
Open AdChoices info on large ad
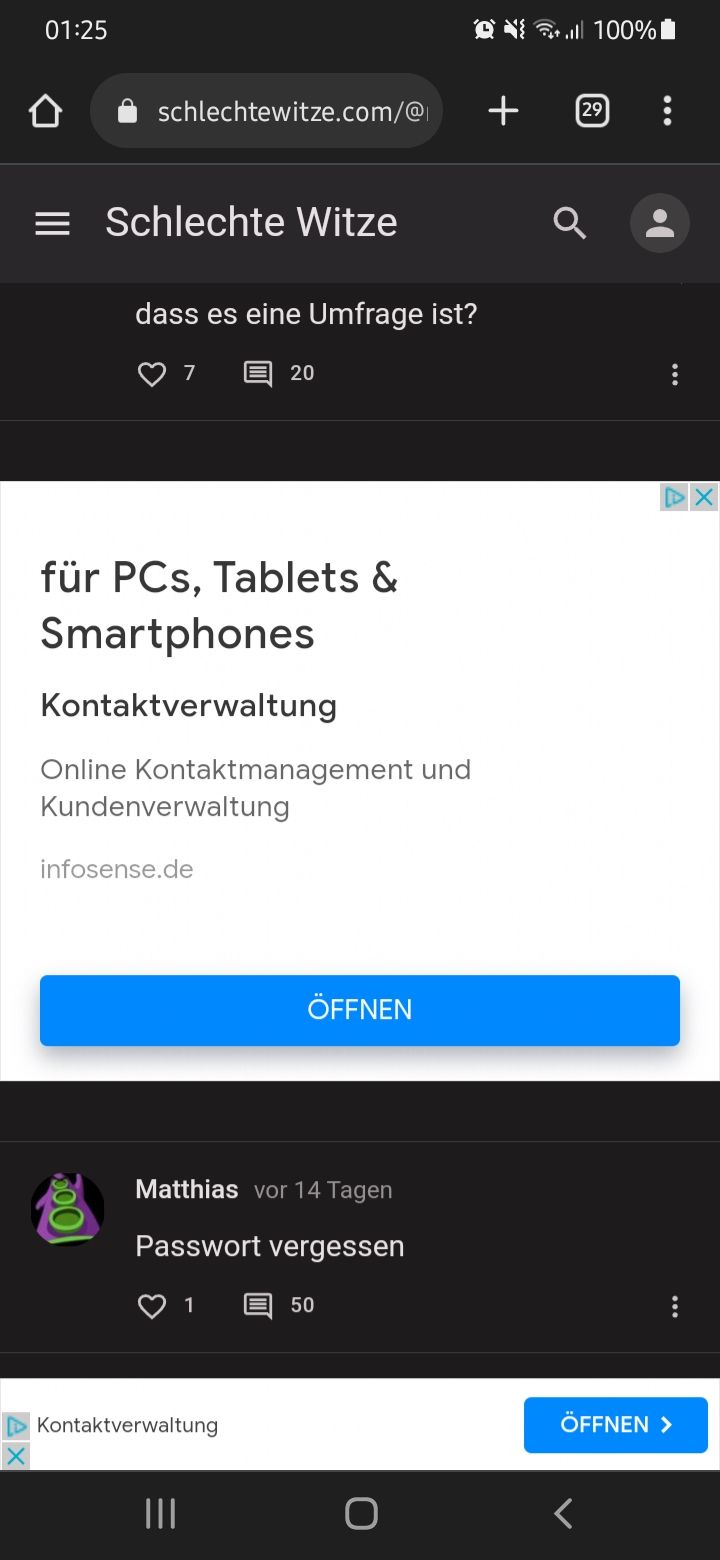click(x=675, y=497)
